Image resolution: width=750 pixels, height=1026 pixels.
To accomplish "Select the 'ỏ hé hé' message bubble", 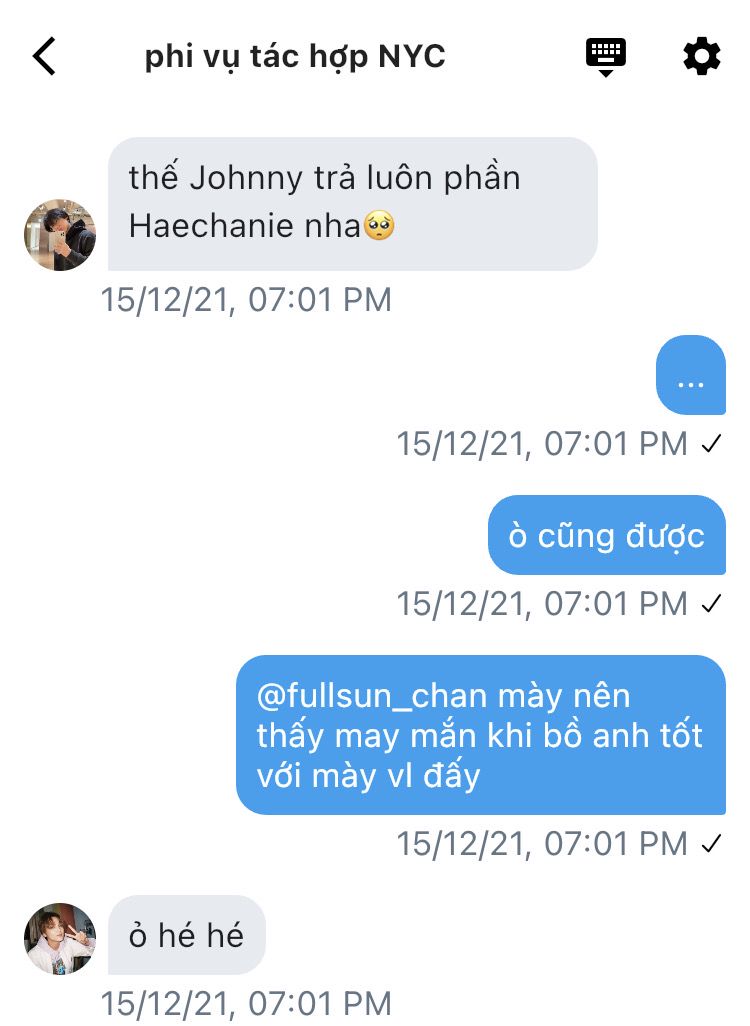I will point(187,935).
